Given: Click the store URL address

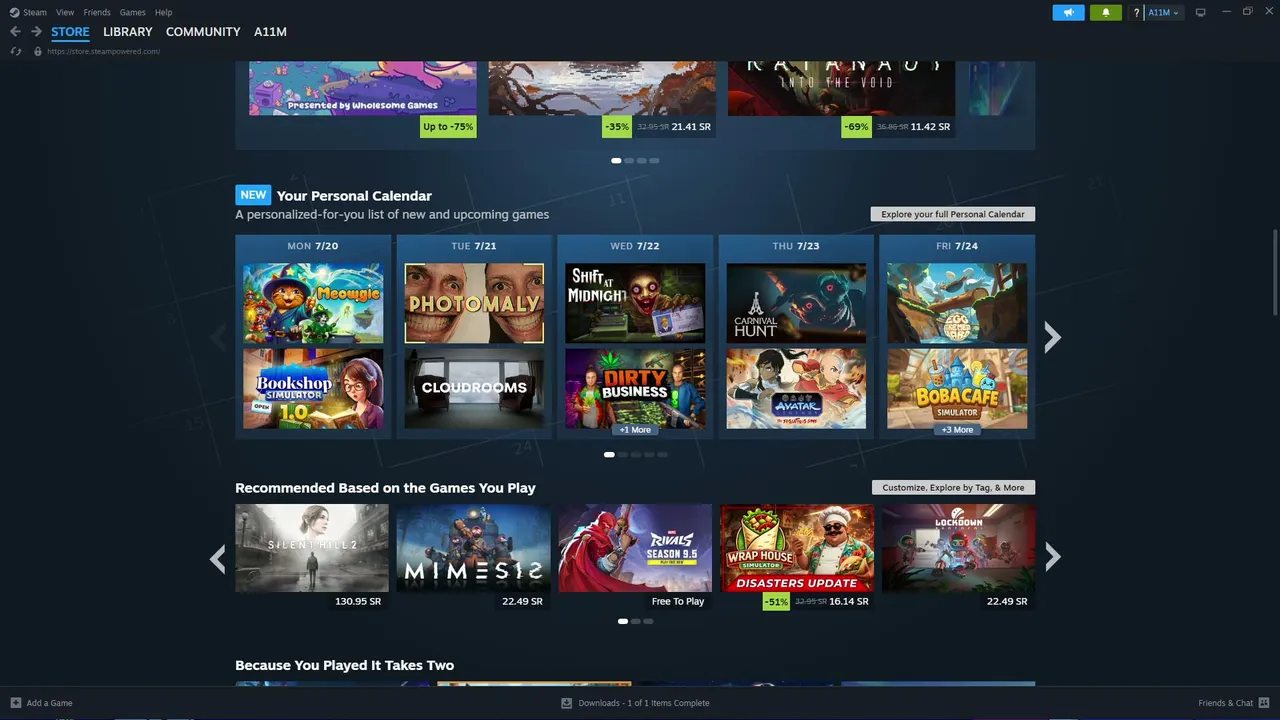Looking at the screenshot, I should point(103,51).
